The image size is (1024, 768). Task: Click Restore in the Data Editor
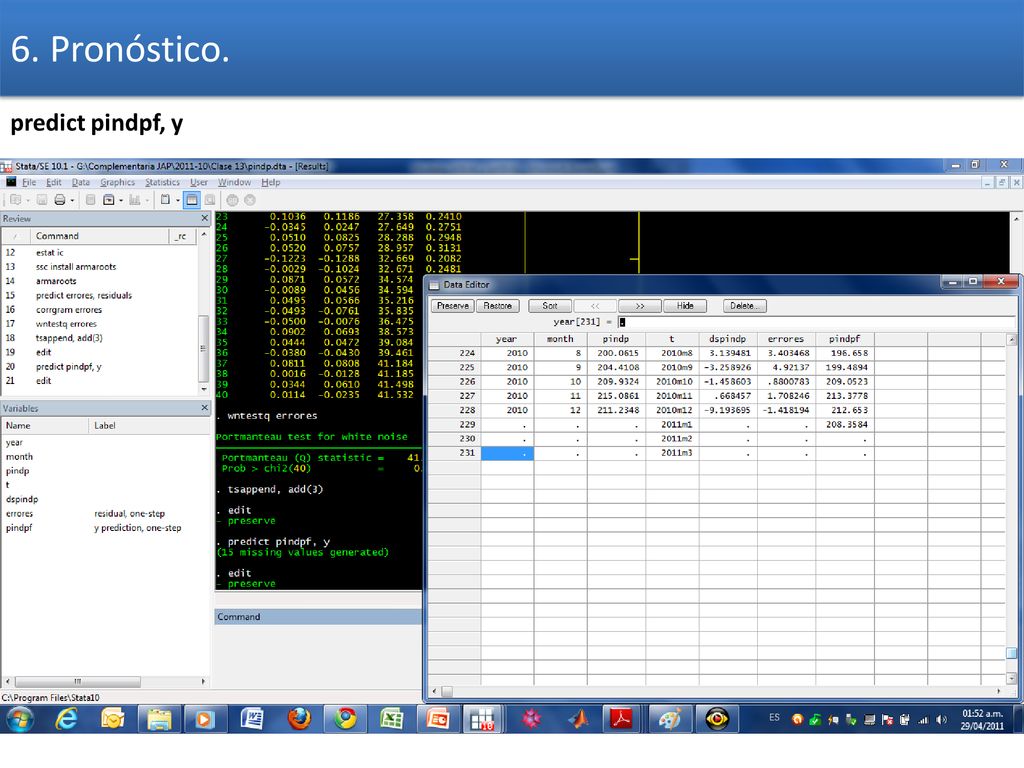coord(498,306)
